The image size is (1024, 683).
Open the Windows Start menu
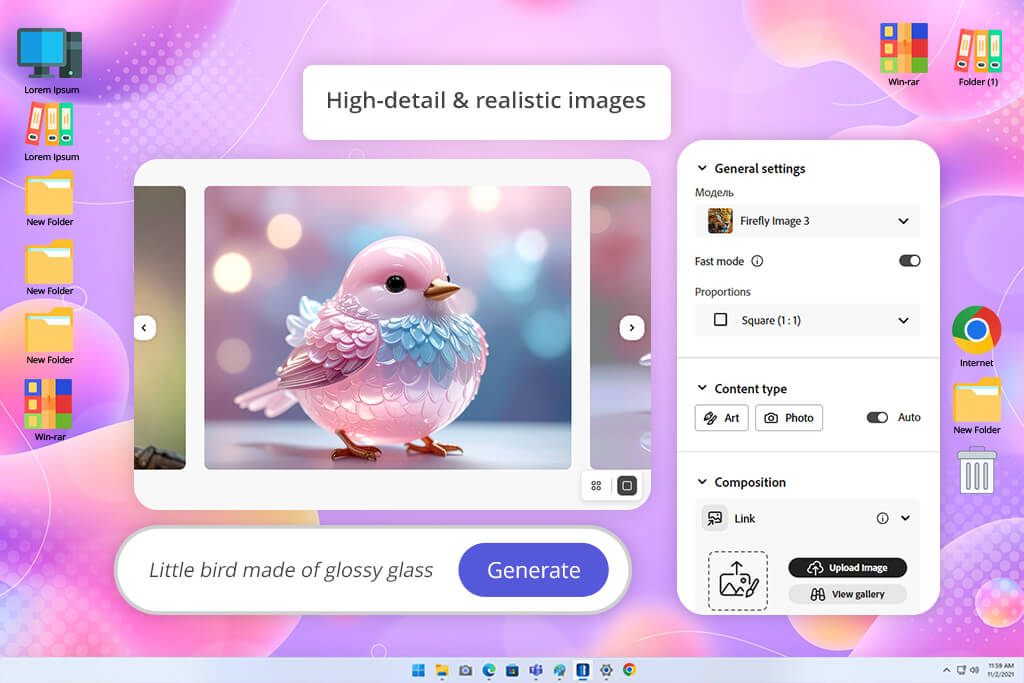(419, 670)
